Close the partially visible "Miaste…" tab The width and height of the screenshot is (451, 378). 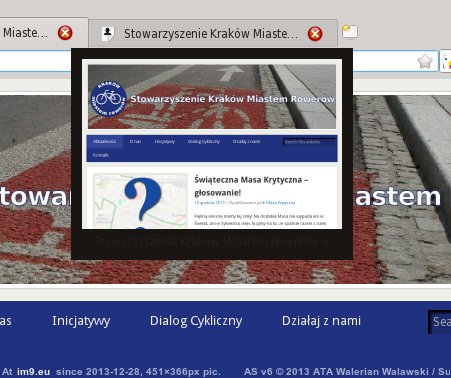65,33
